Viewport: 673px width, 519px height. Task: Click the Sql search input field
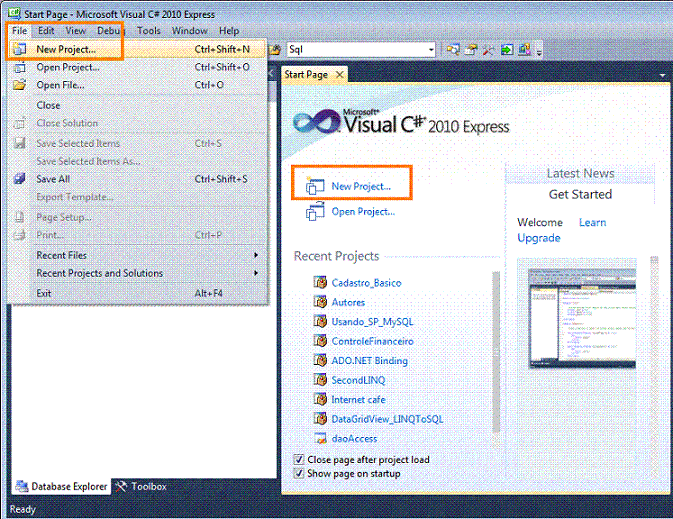point(357,50)
